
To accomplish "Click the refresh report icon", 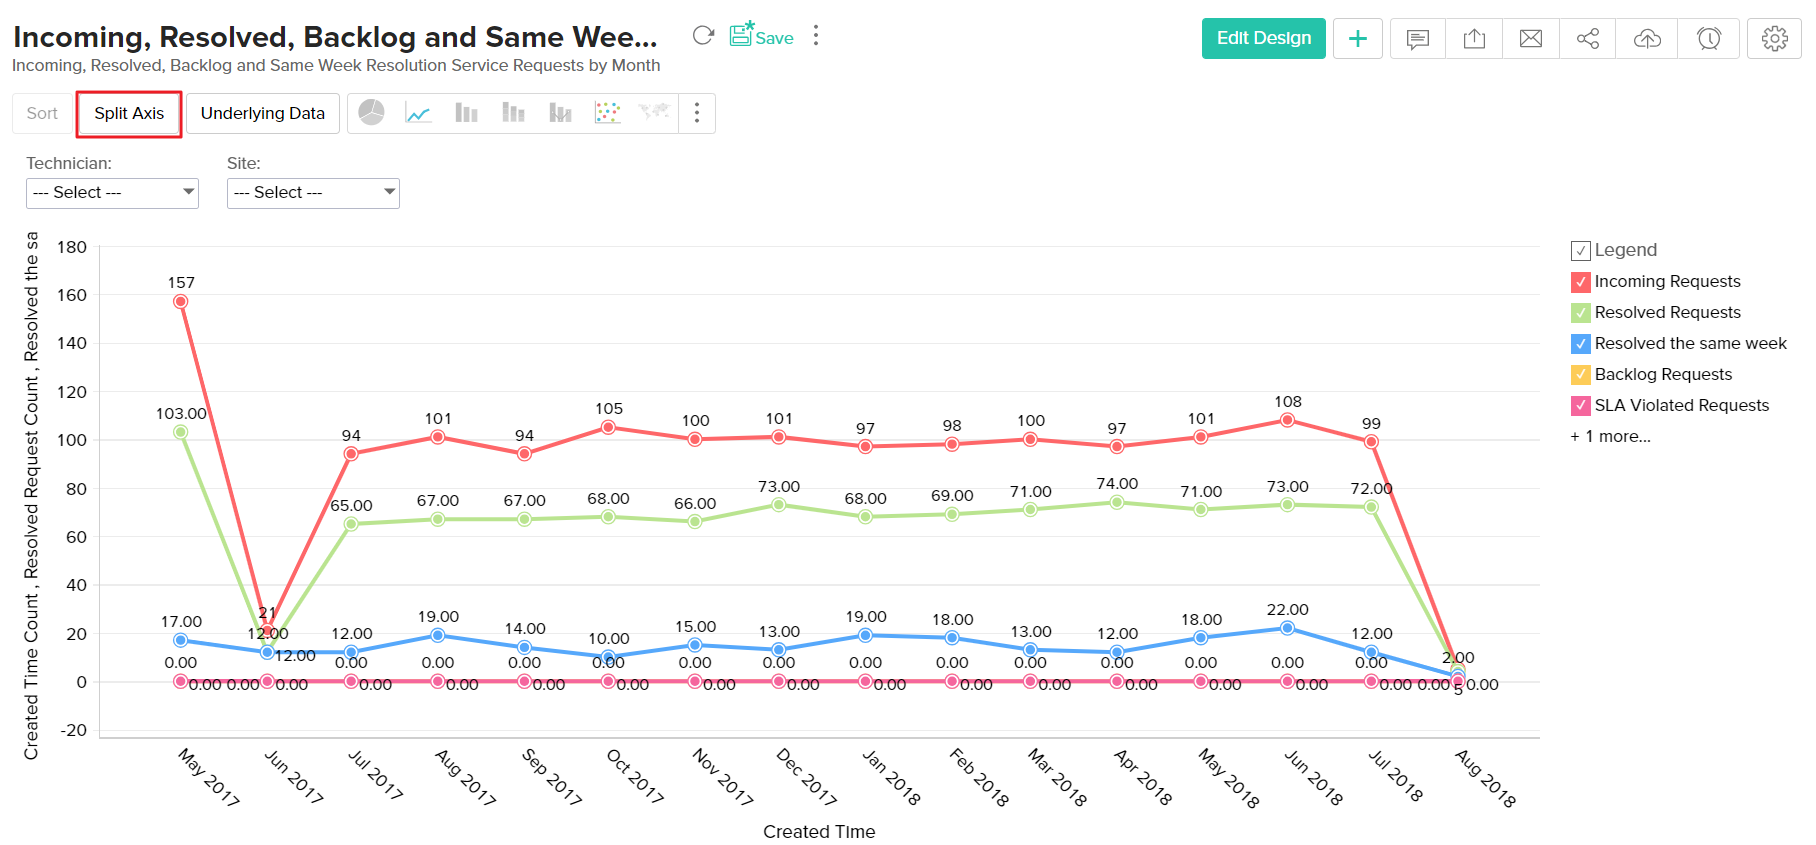I will [703, 34].
